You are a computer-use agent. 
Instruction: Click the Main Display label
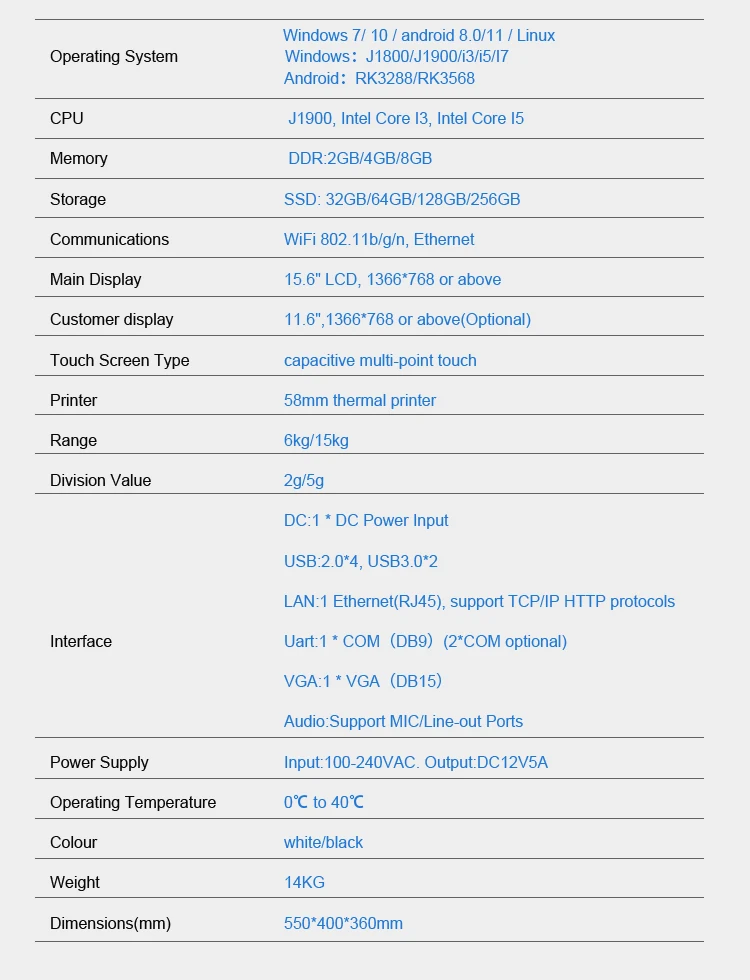(x=96, y=279)
